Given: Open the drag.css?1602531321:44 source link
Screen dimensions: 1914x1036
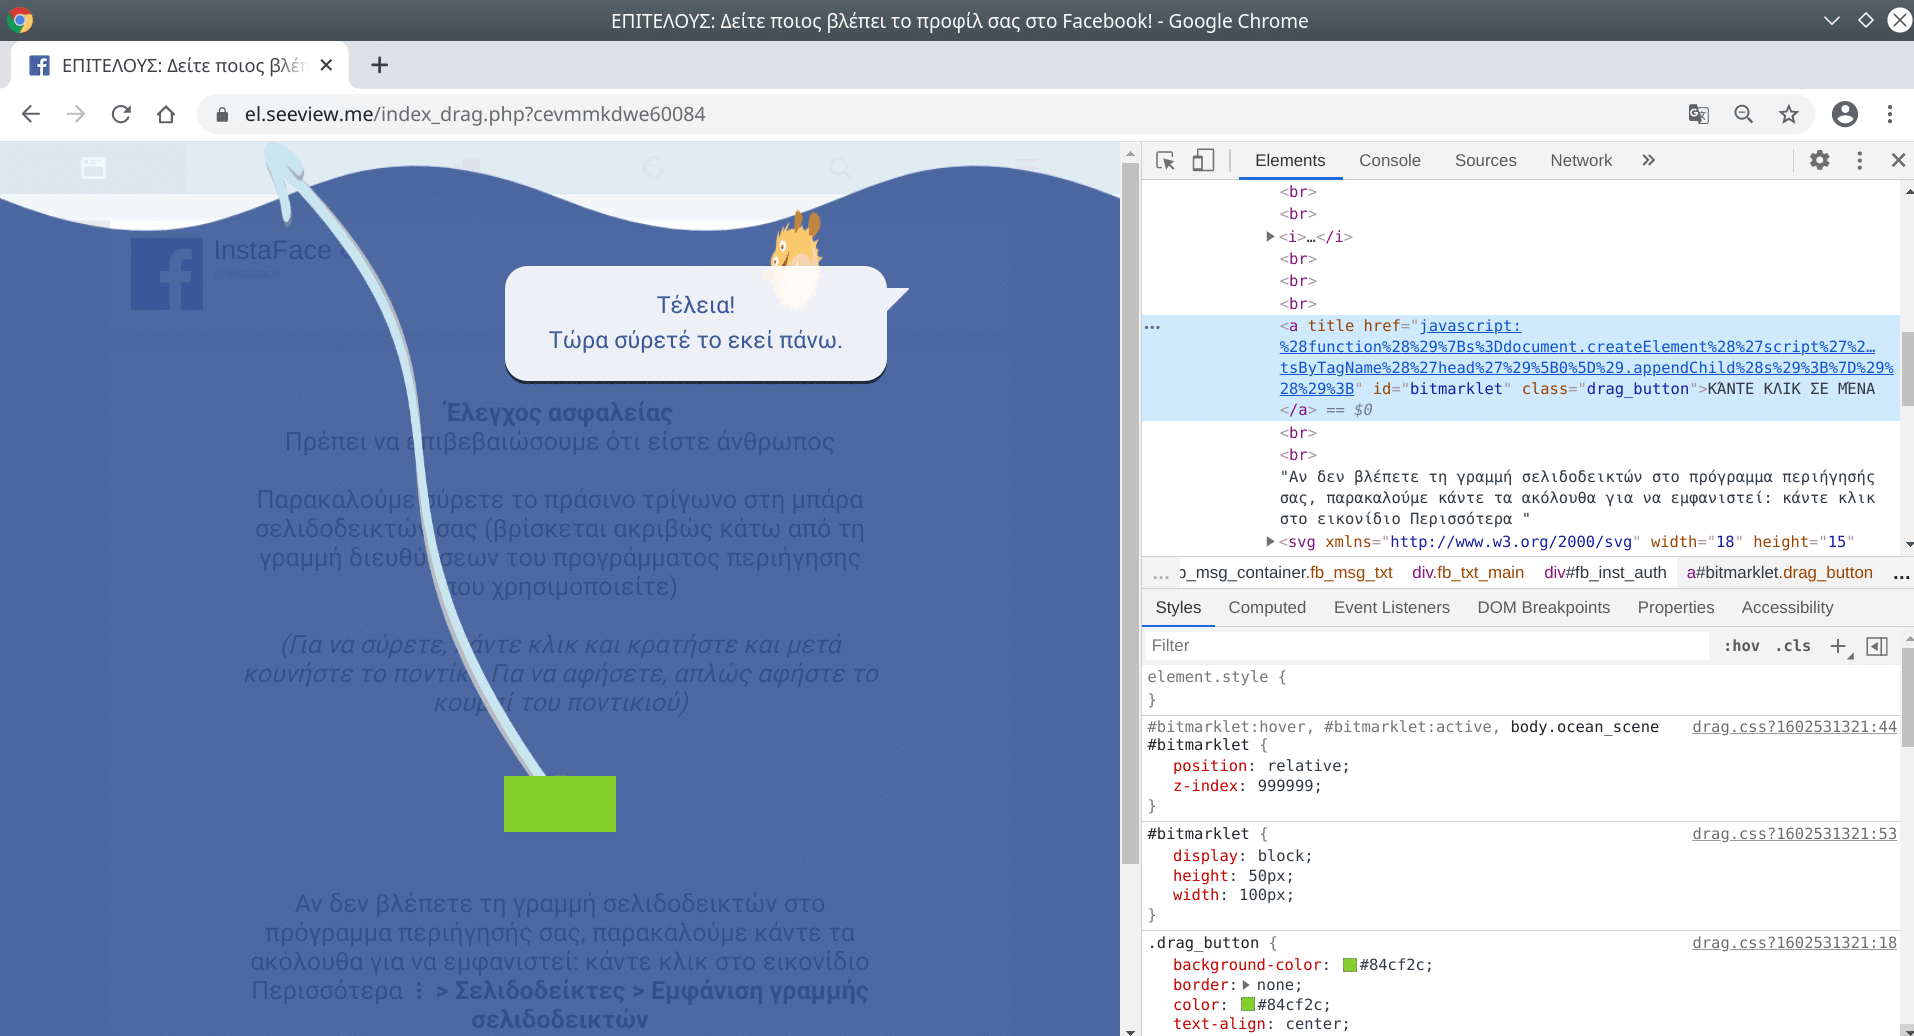Looking at the screenshot, I should pyautogui.click(x=1793, y=727).
